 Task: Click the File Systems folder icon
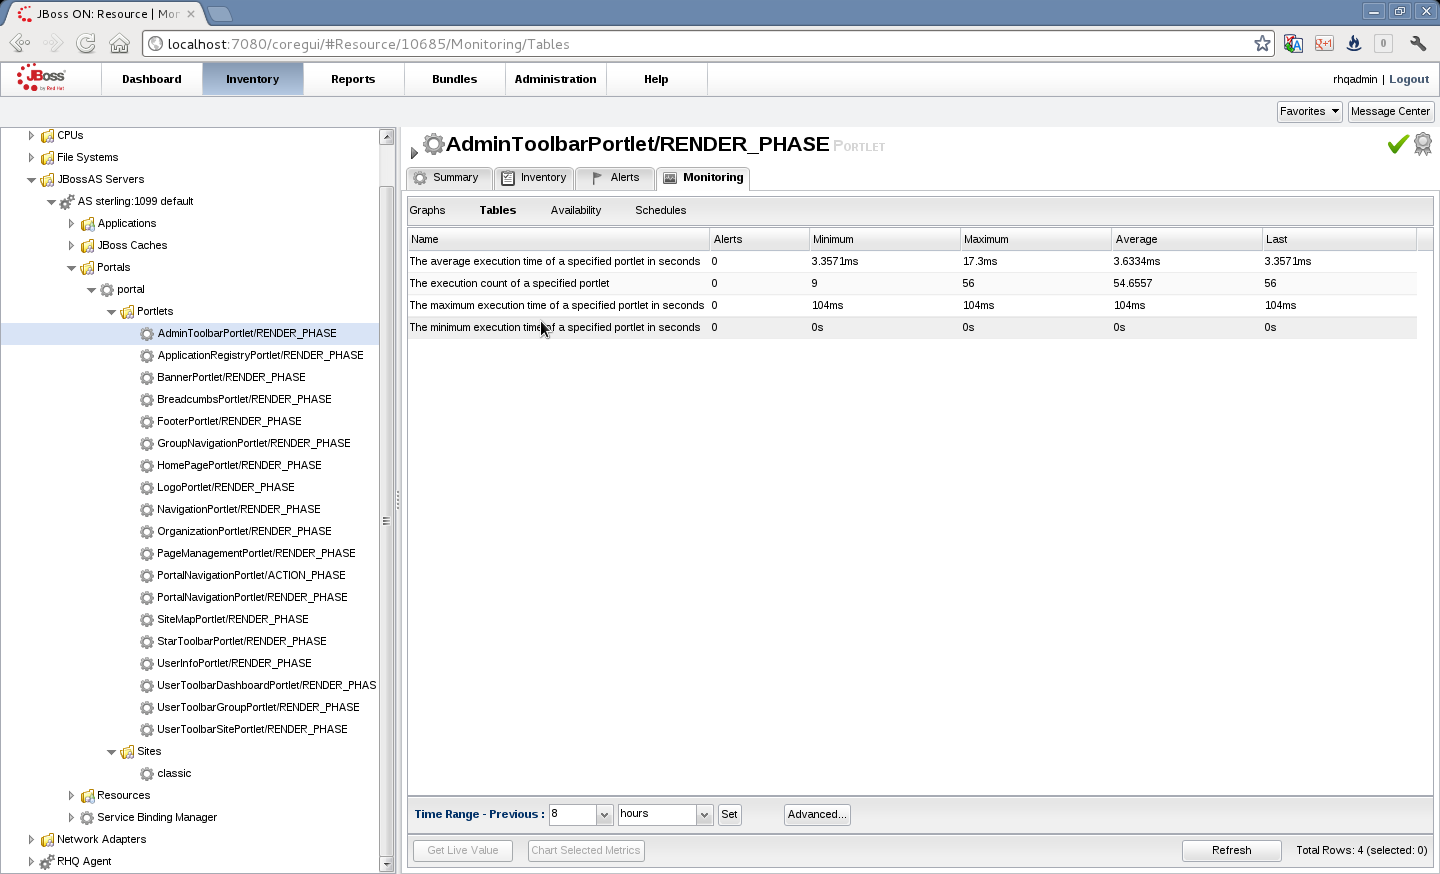[x=47, y=158]
